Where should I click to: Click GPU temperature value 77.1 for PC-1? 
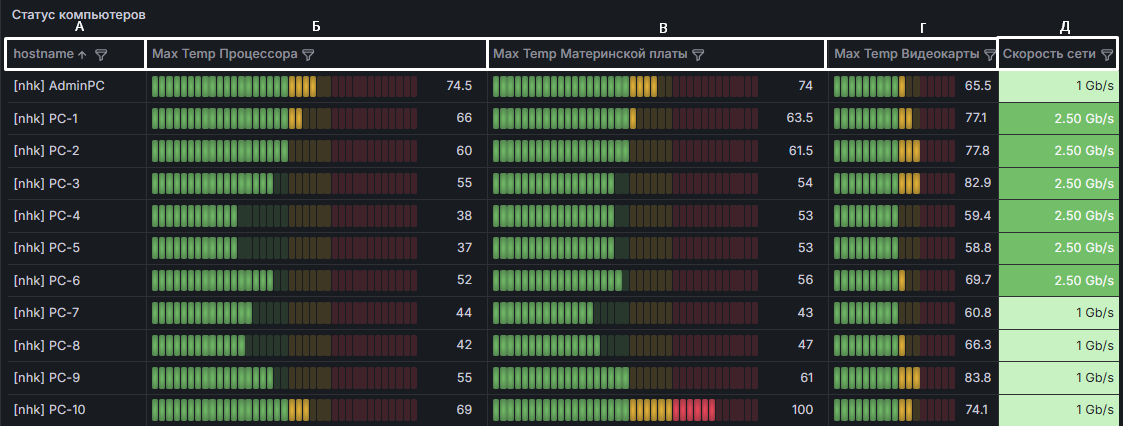pyautogui.click(x=976, y=118)
